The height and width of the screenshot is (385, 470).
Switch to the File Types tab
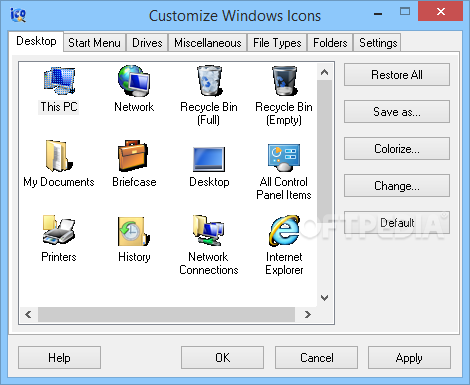pos(277,43)
